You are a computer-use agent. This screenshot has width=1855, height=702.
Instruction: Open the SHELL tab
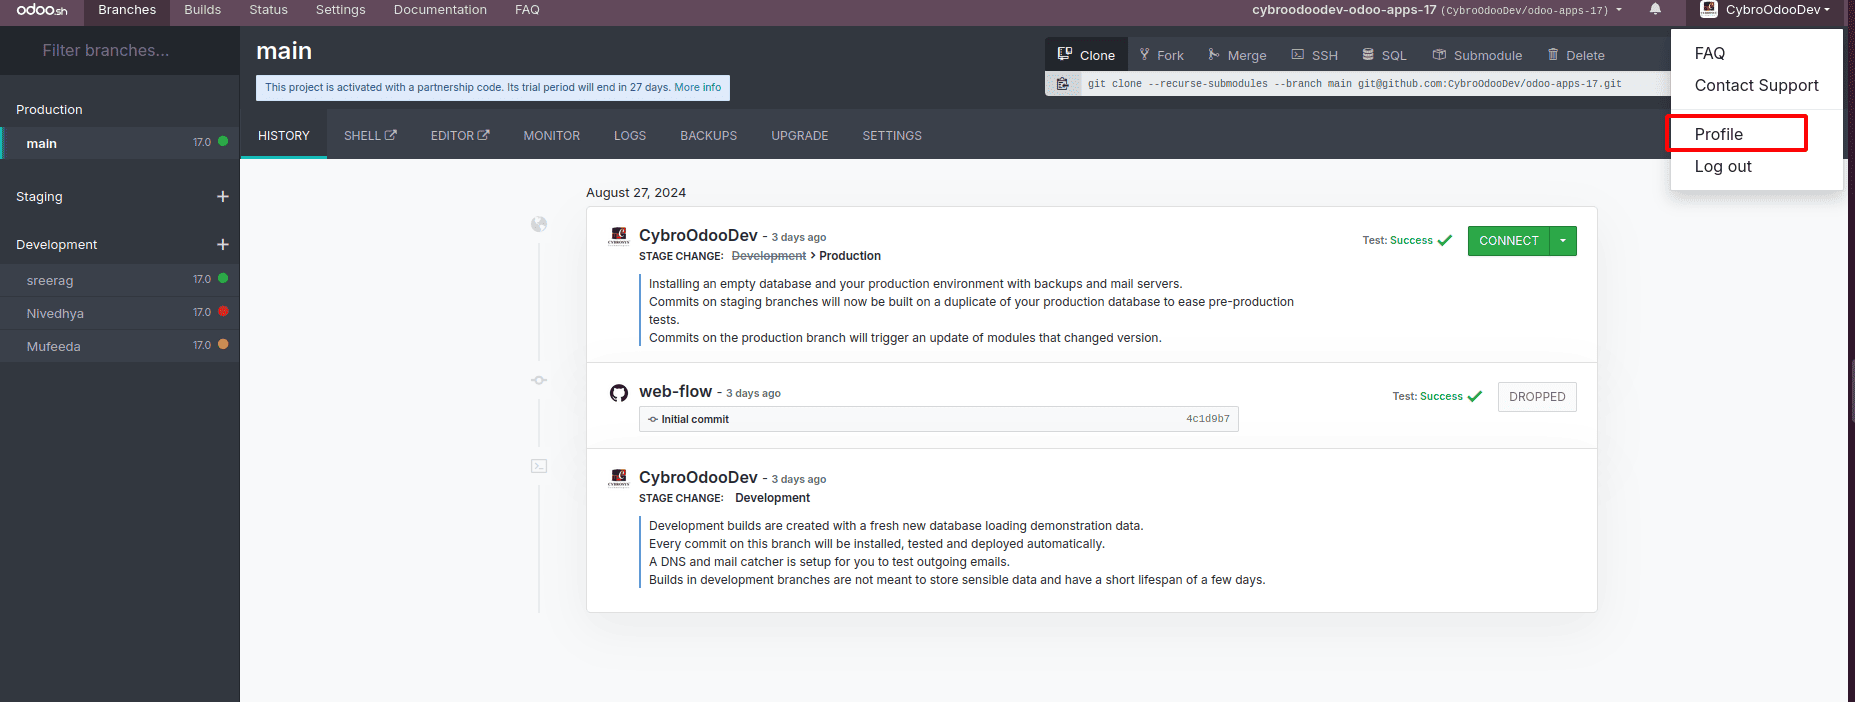pyautogui.click(x=370, y=136)
